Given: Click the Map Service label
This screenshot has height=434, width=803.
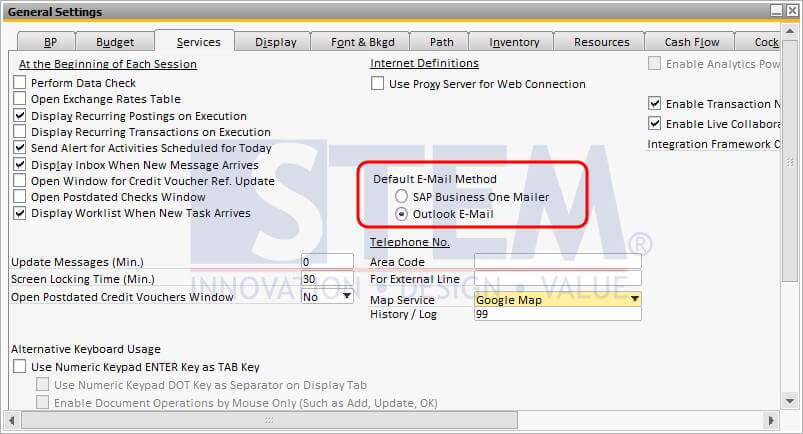Looking at the screenshot, I should [x=402, y=300].
